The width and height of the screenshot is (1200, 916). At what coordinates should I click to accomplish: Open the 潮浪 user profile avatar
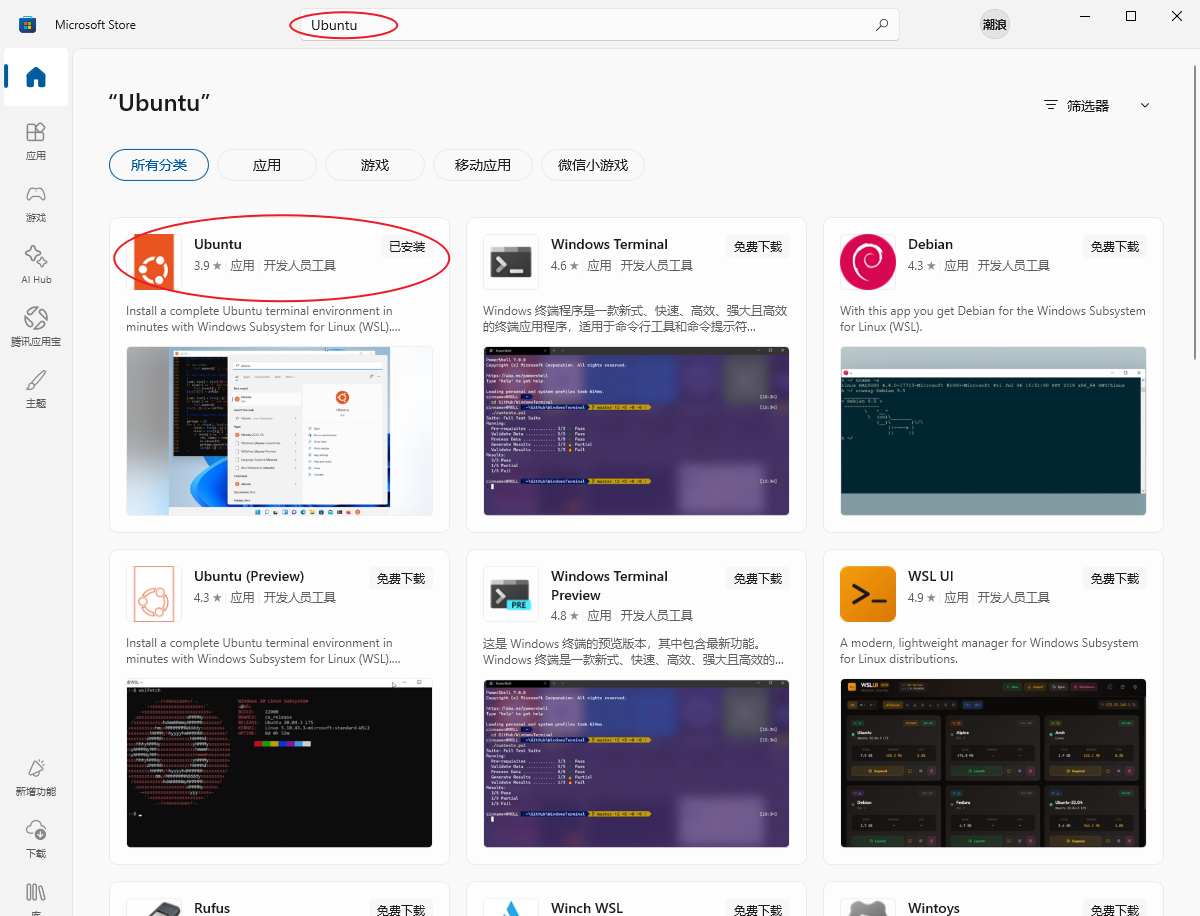994,24
